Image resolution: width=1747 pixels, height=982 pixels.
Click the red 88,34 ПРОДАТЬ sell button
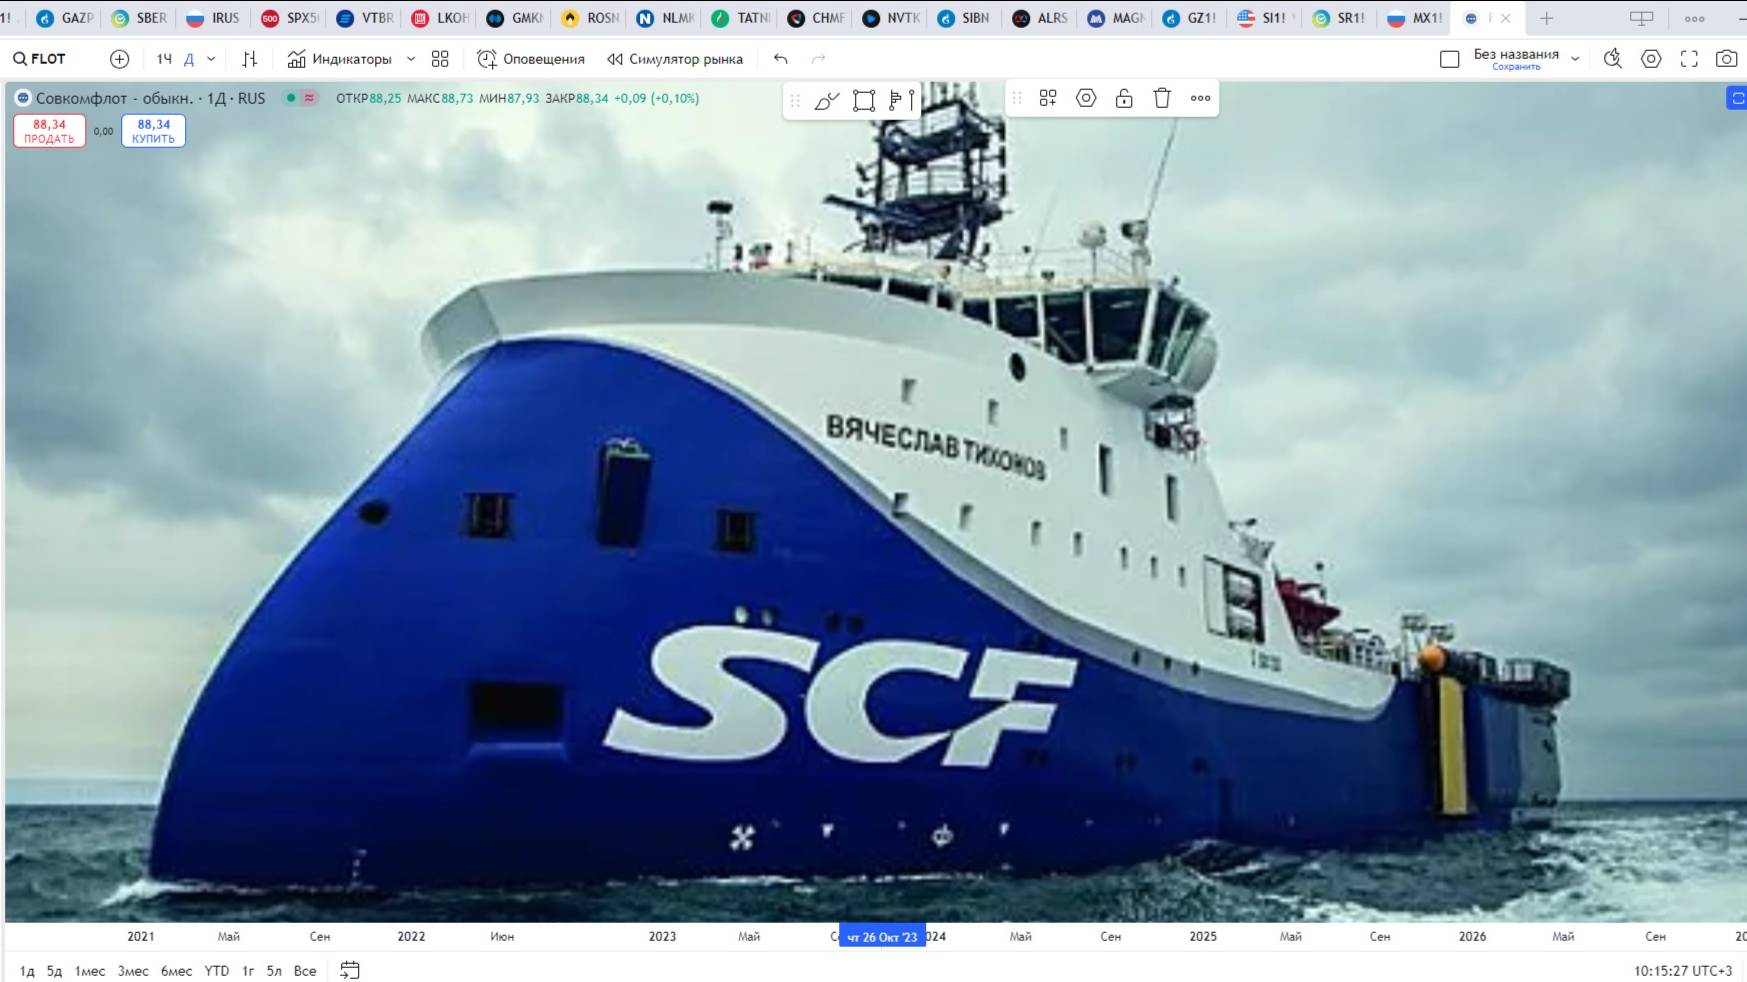[49, 131]
